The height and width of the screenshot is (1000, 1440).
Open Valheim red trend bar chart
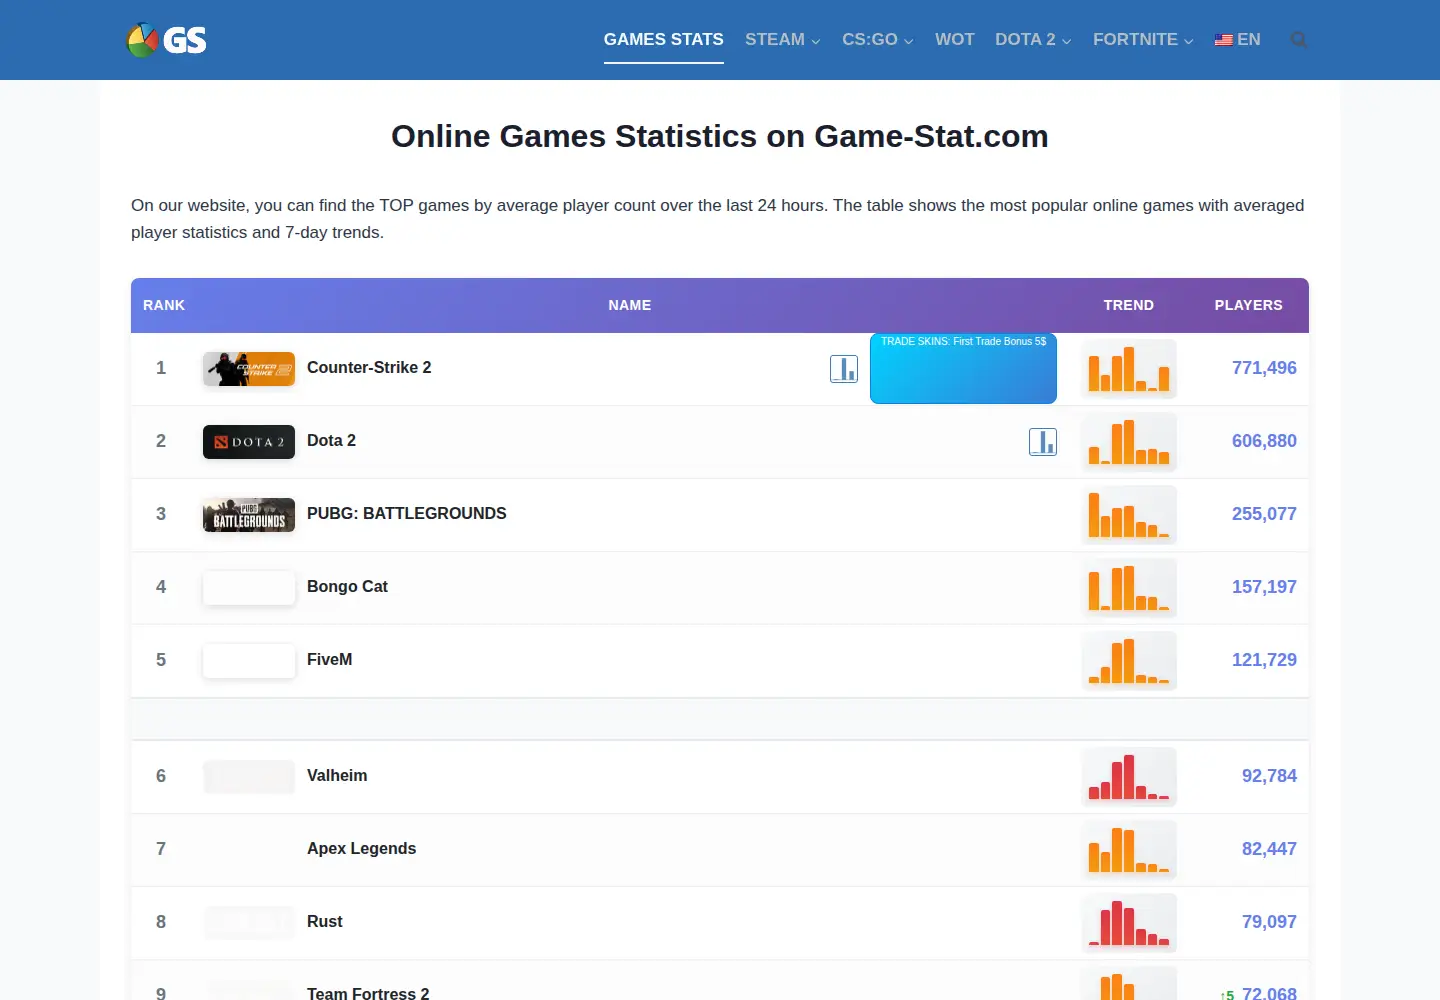click(1129, 777)
